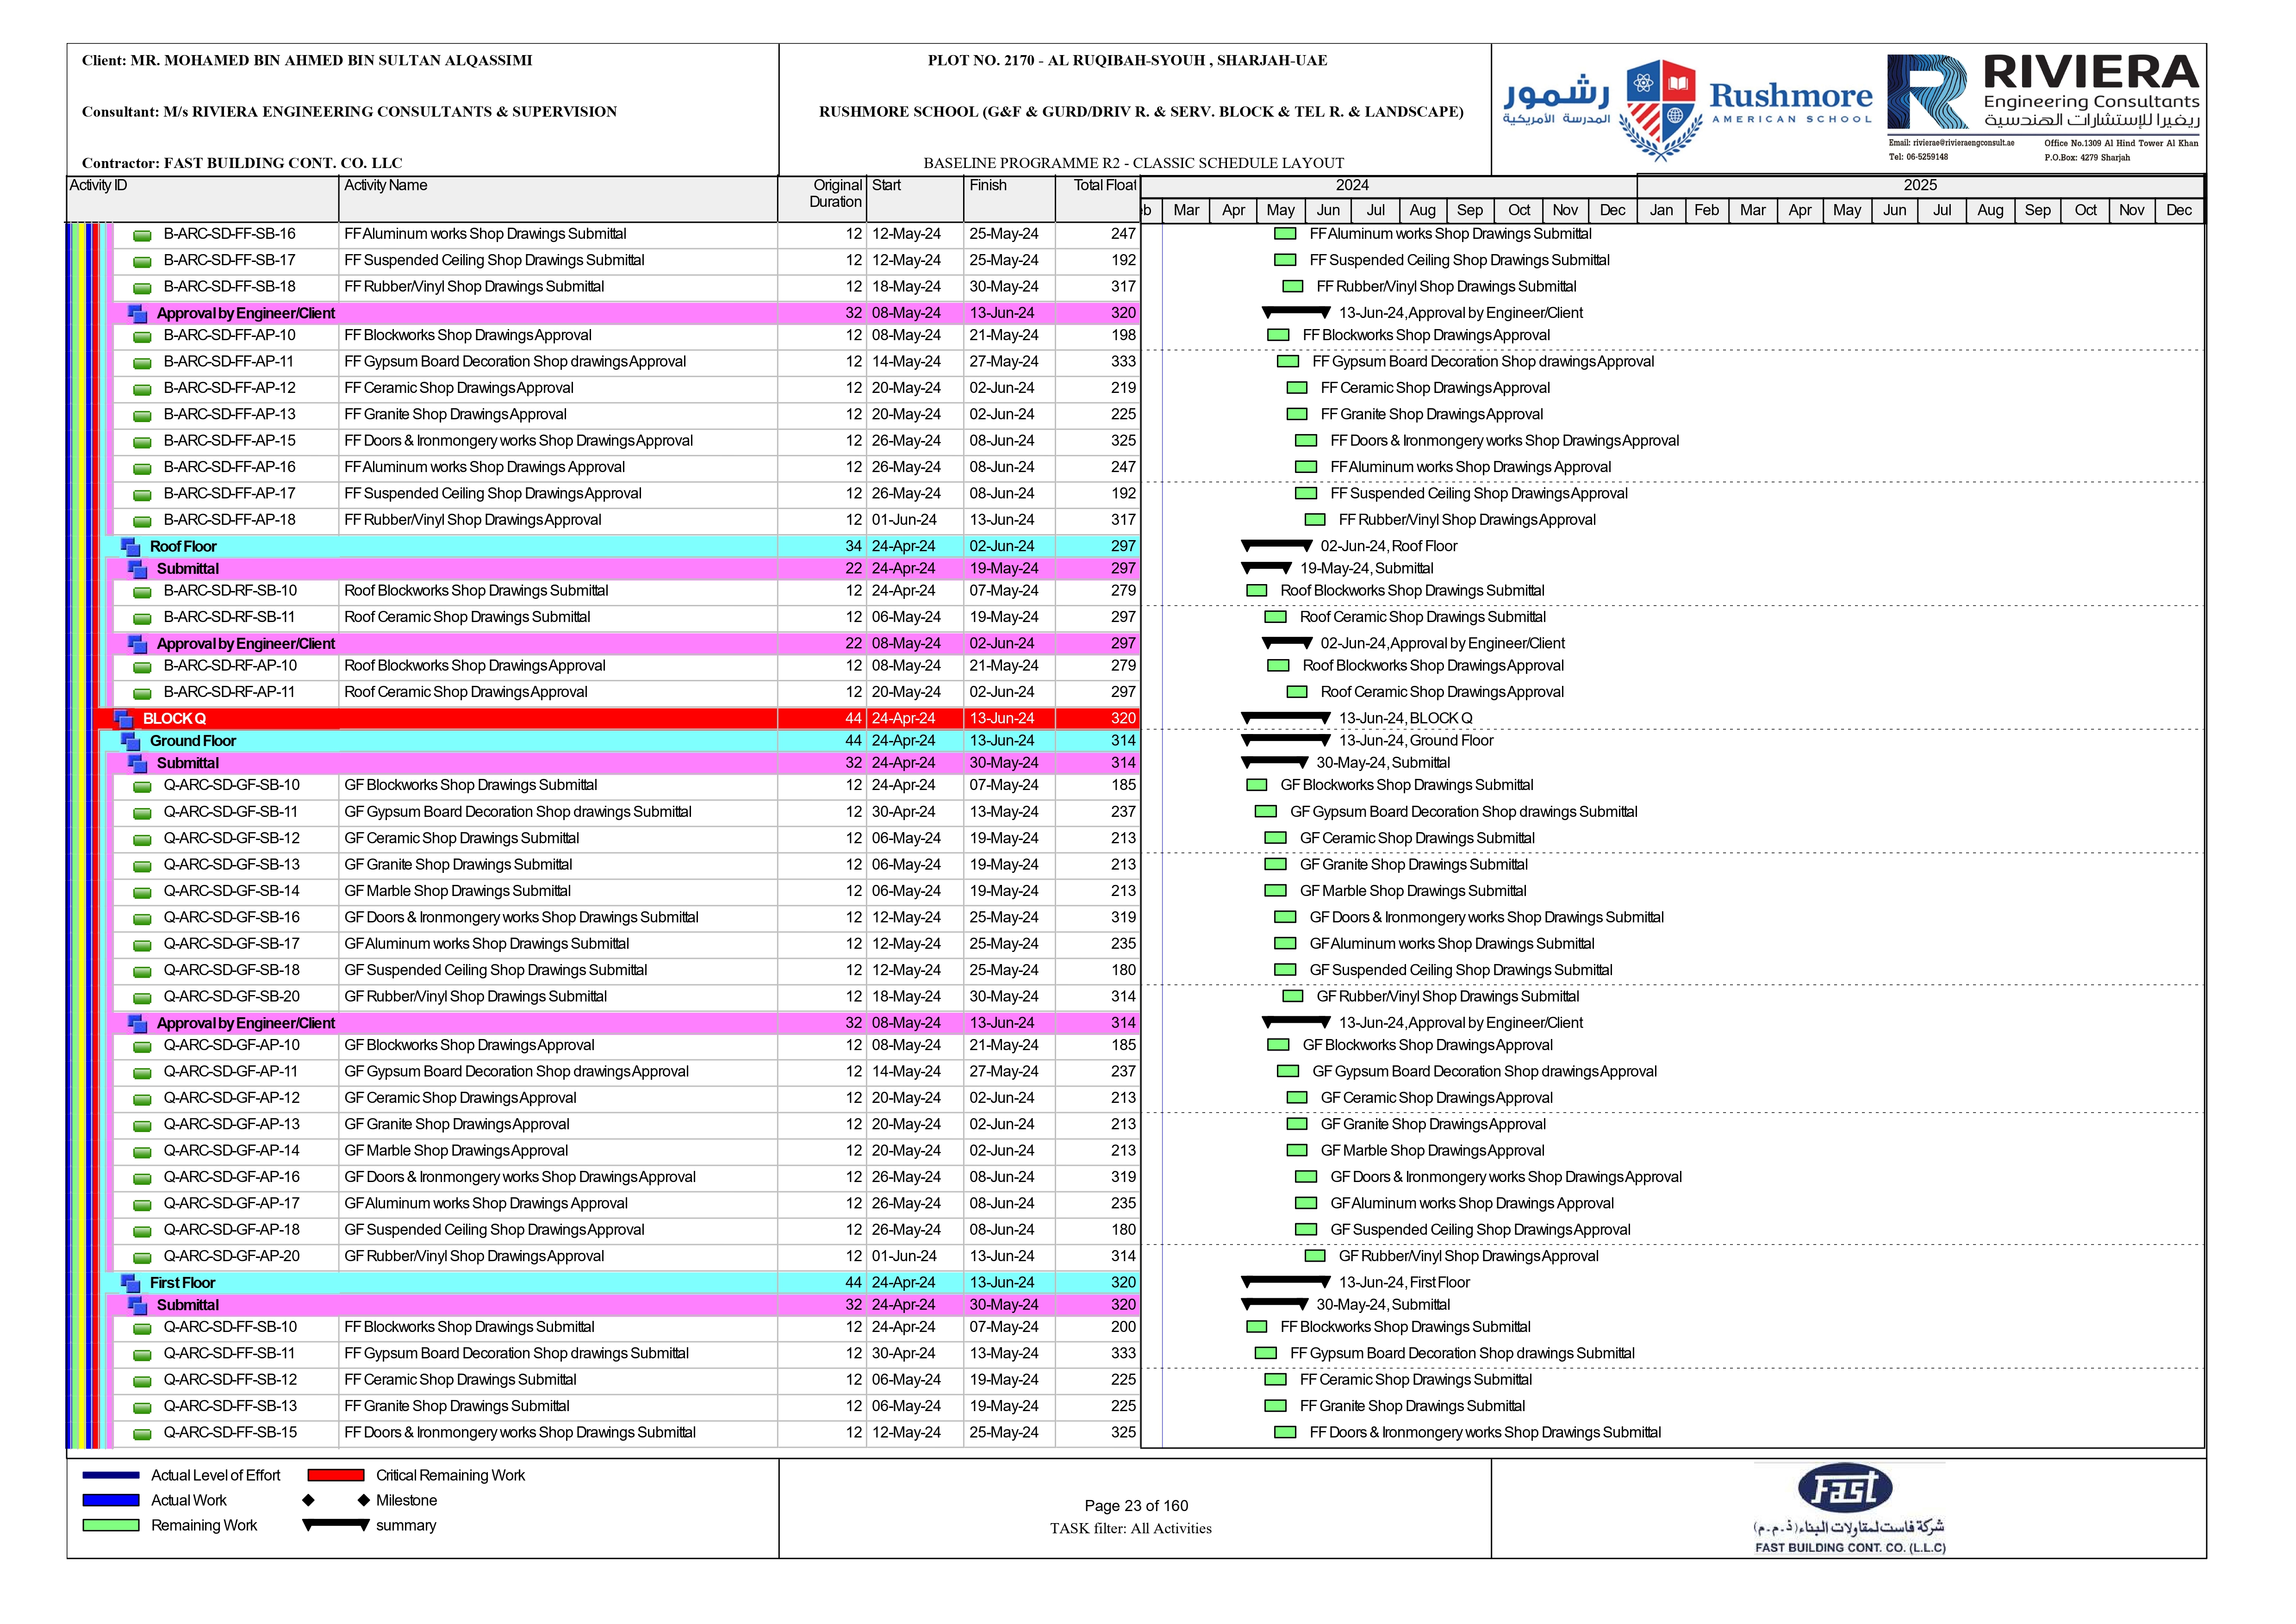Image resolution: width=2296 pixels, height=1624 pixels.
Task: Click finish date 07-May-24 of B-ARC-SD-RF-SB-10
Action: [1004, 591]
